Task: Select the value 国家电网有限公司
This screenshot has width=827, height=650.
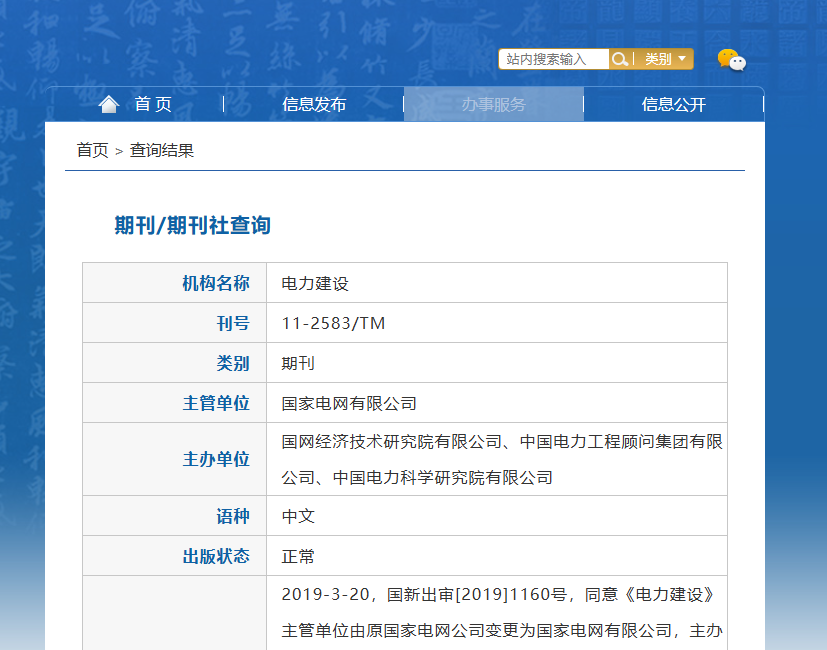Action: pos(349,404)
